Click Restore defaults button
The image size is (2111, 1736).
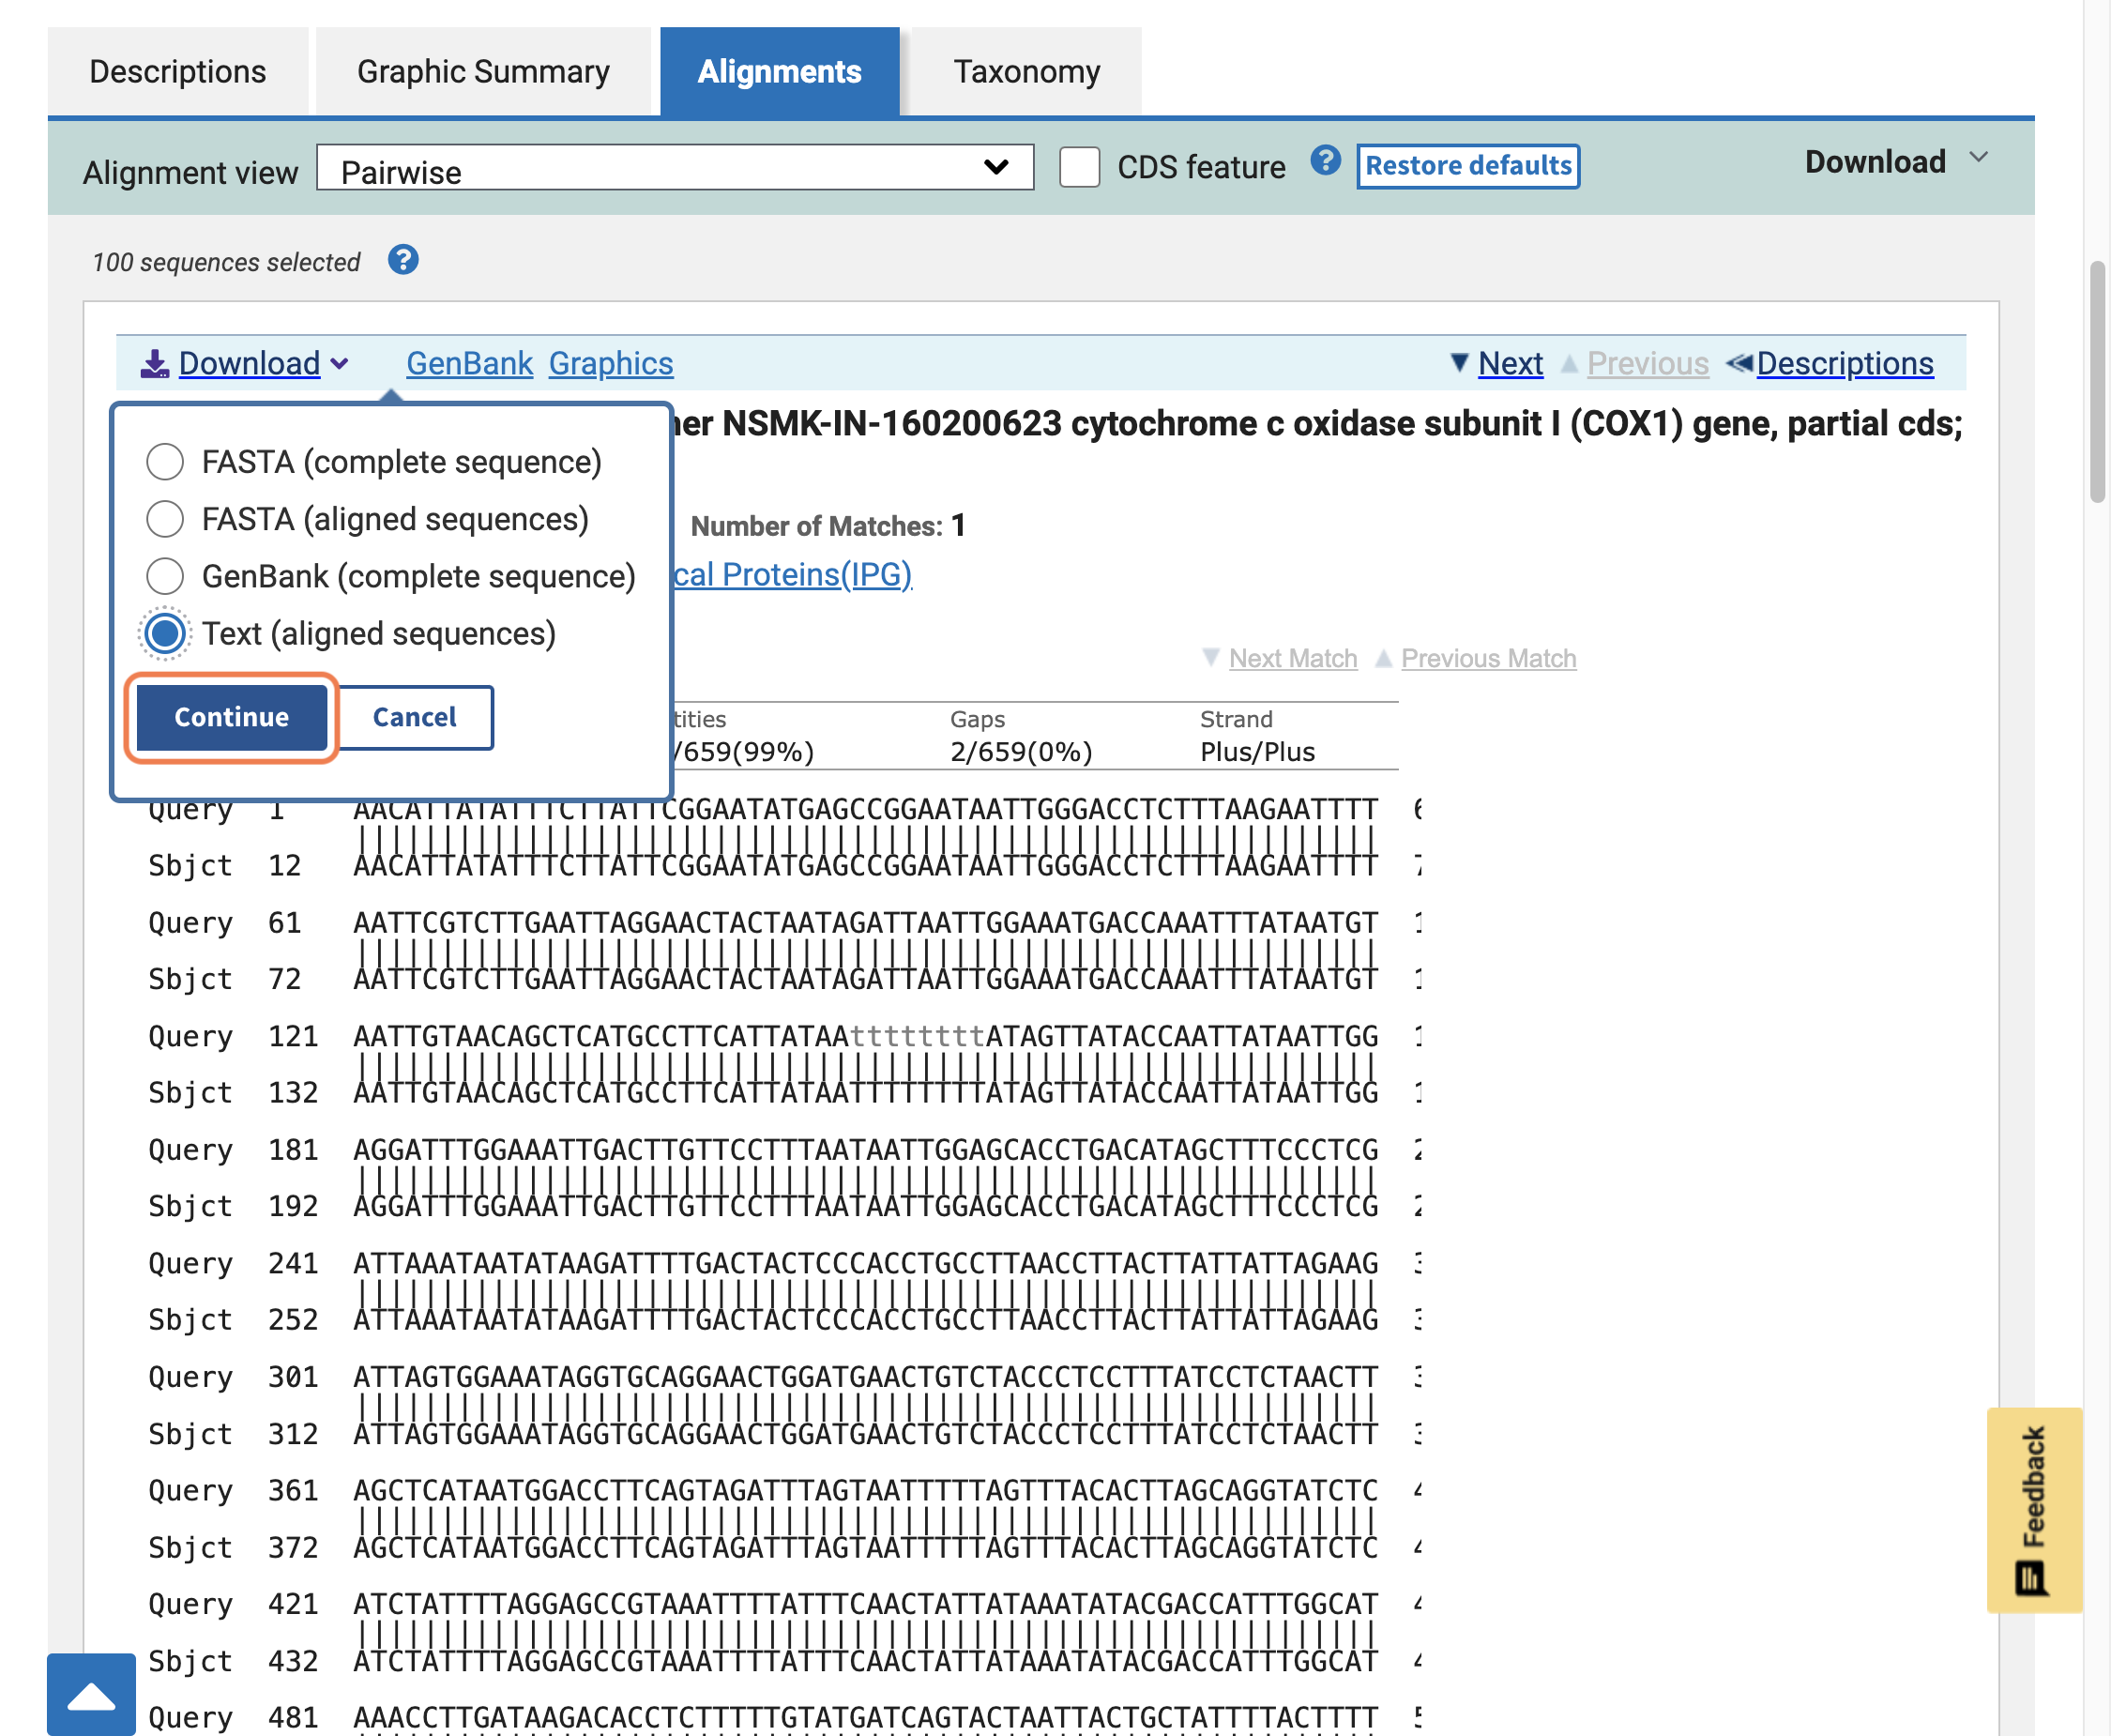click(1468, 166)
